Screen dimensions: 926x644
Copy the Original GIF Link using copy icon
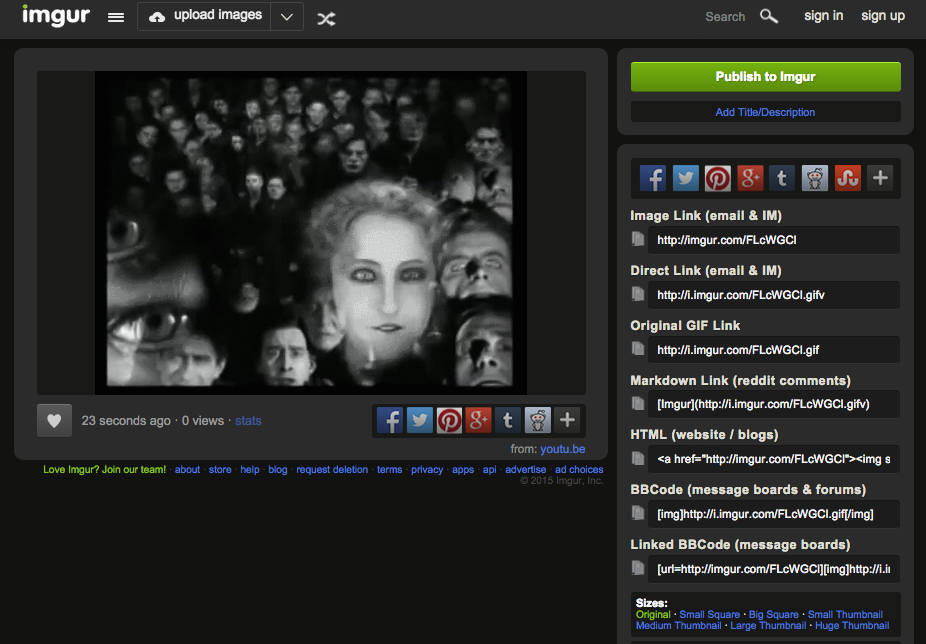(x=638, y=349)
